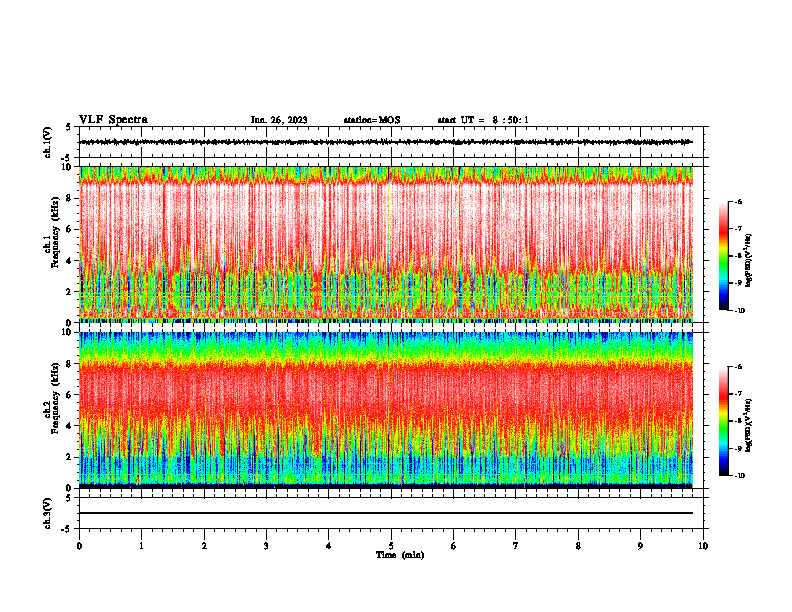Click the time axis tick label "7"

pyautogui.click(x=516, y=546)
